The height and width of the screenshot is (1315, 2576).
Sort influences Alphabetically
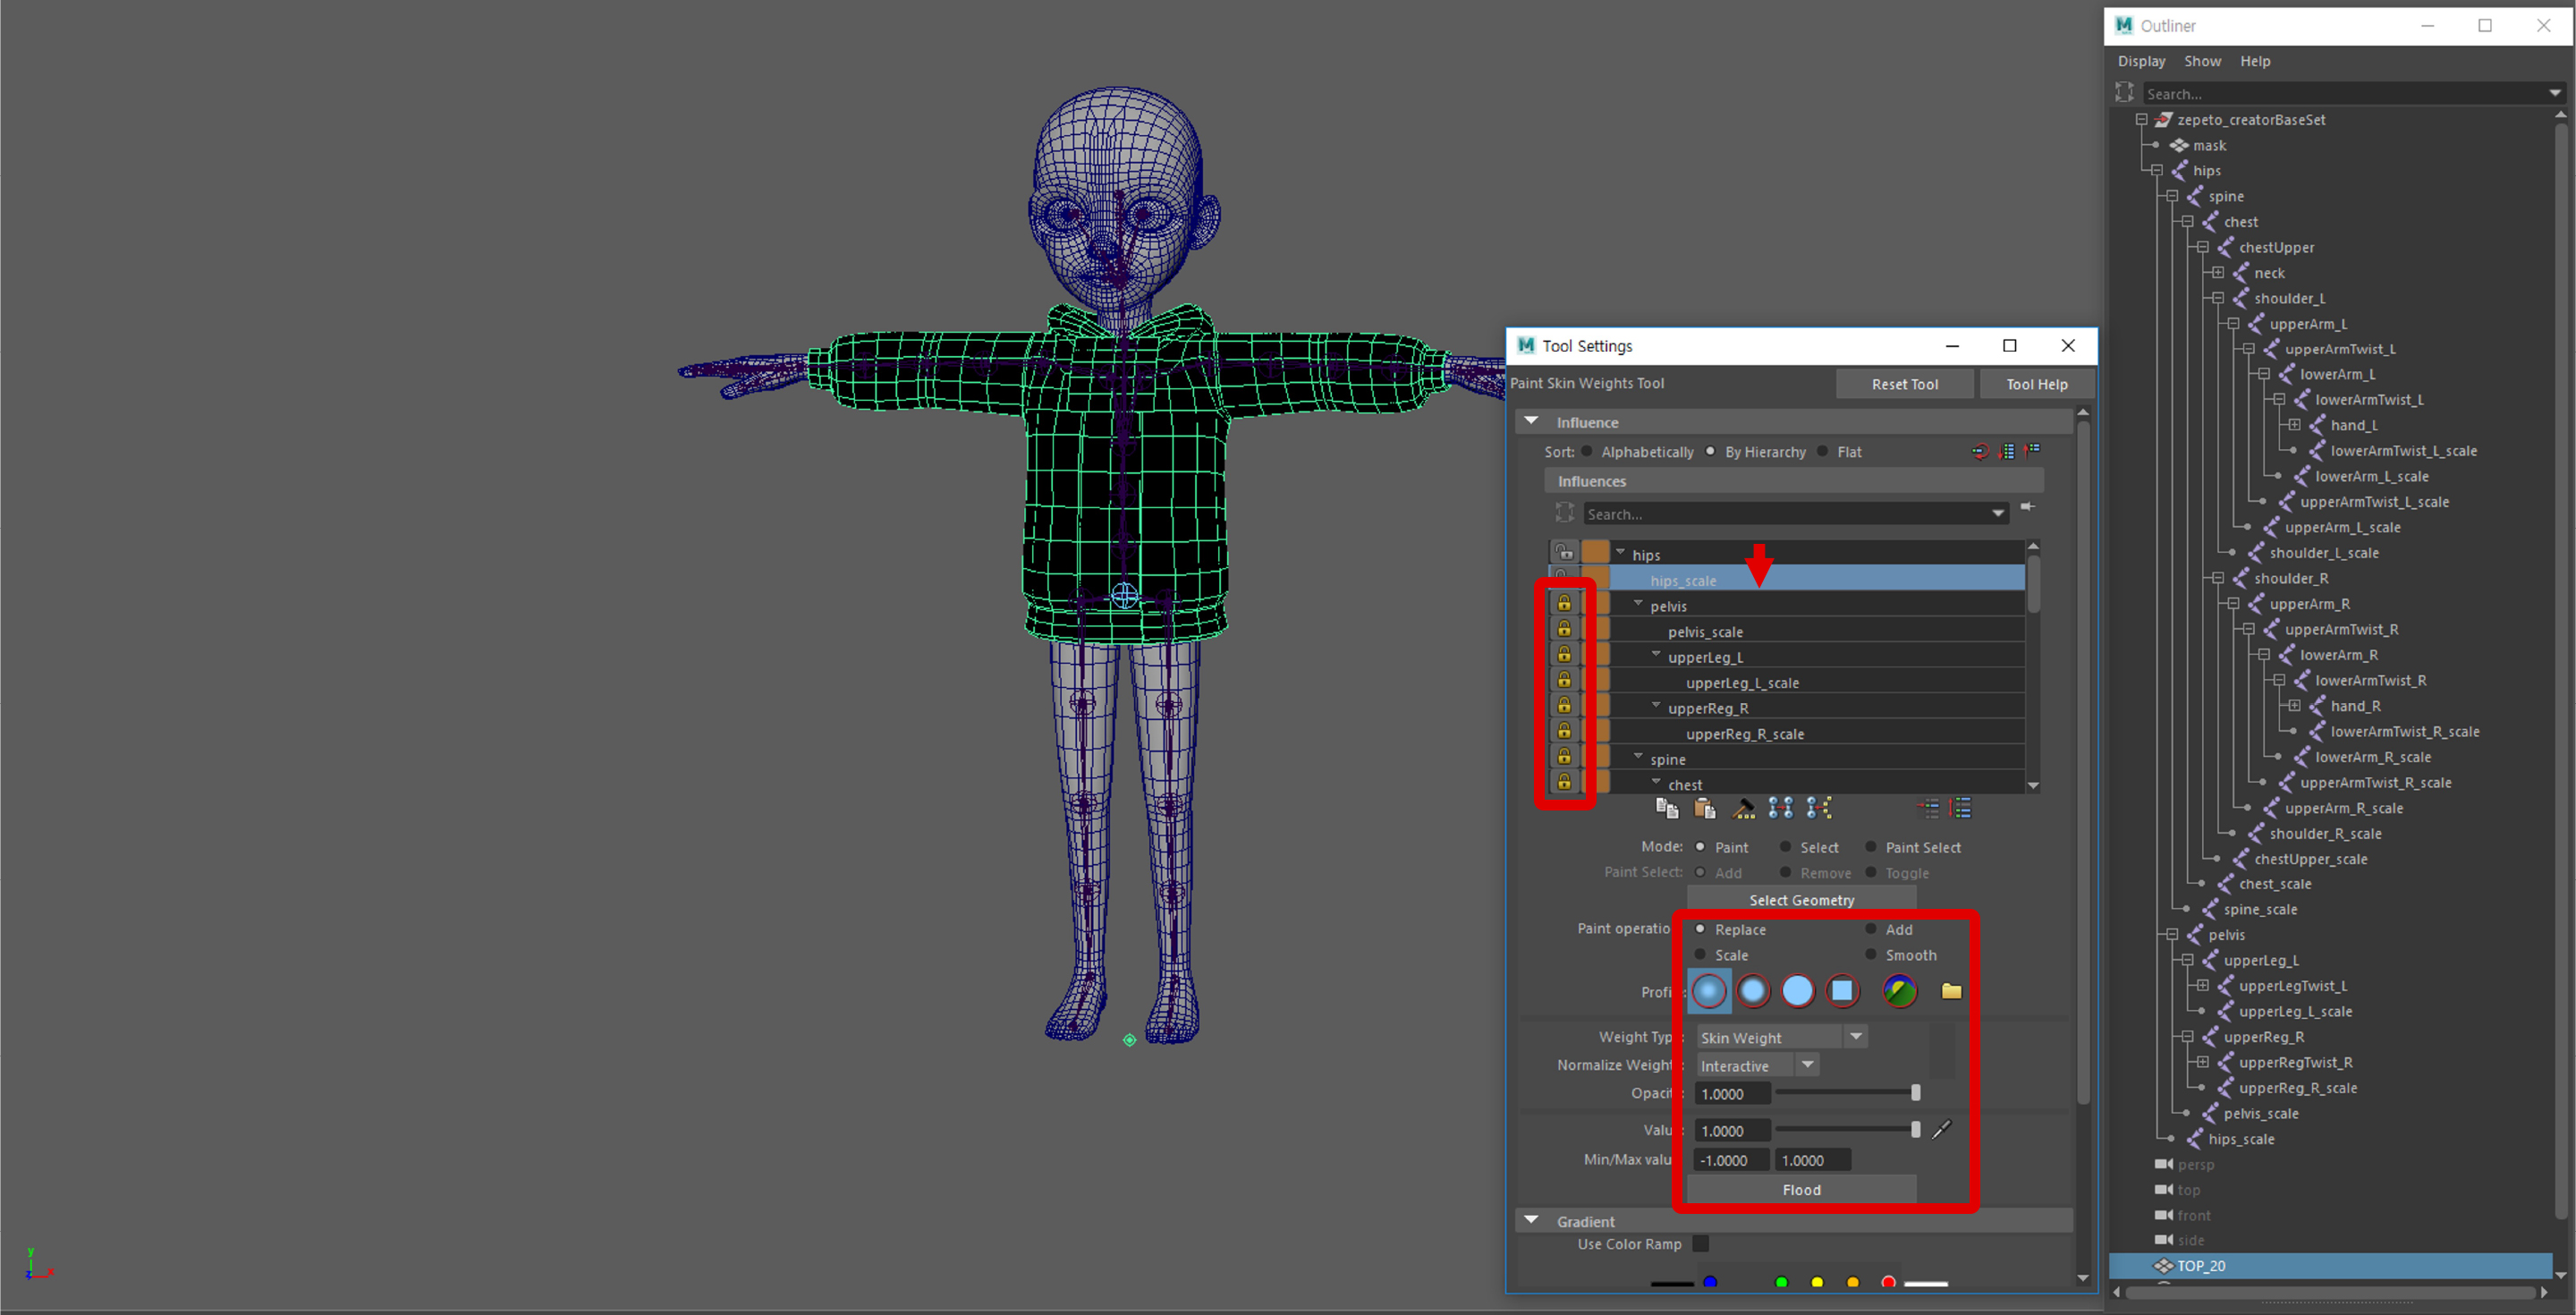tap(1587, 452)
